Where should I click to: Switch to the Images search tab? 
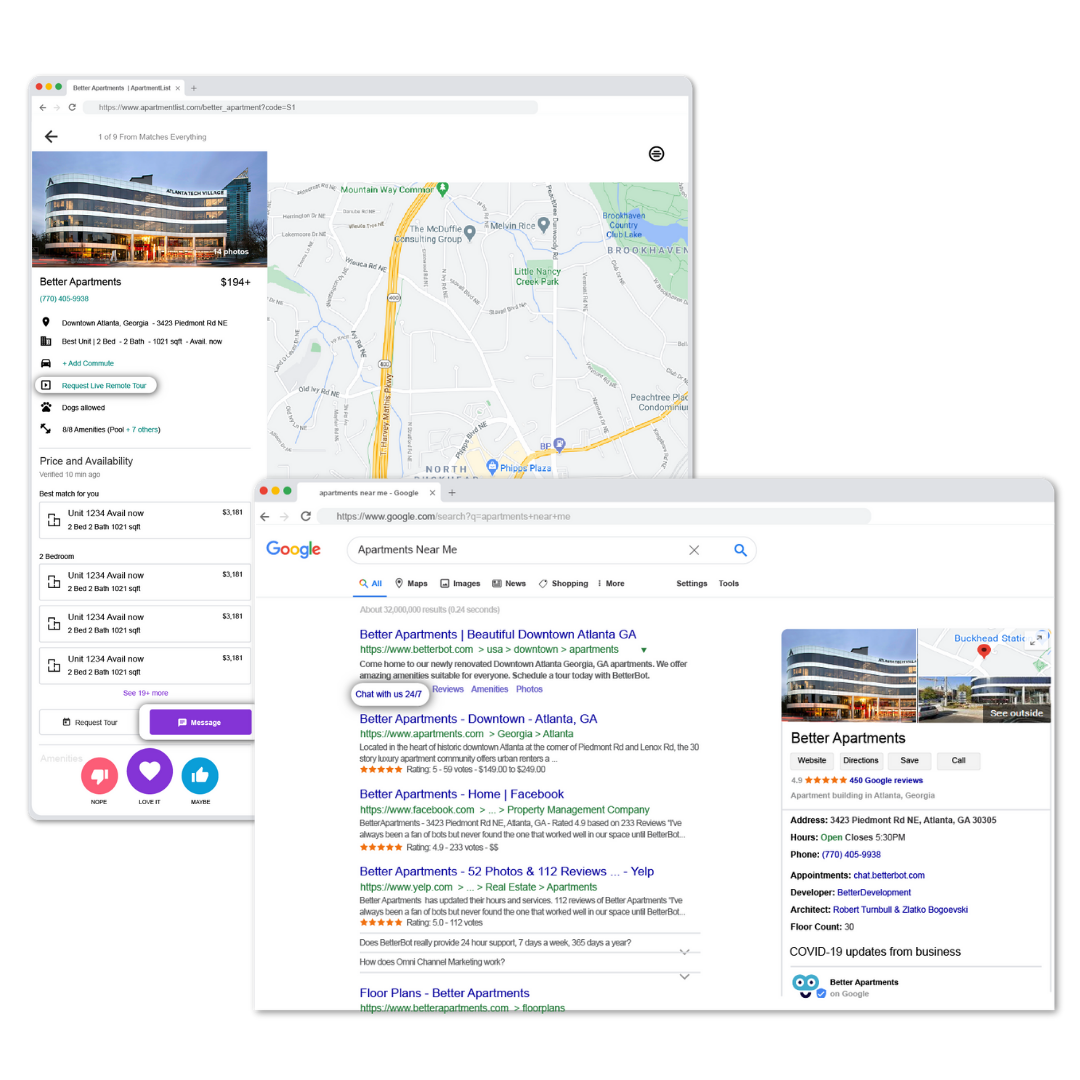tap(460, 583)
